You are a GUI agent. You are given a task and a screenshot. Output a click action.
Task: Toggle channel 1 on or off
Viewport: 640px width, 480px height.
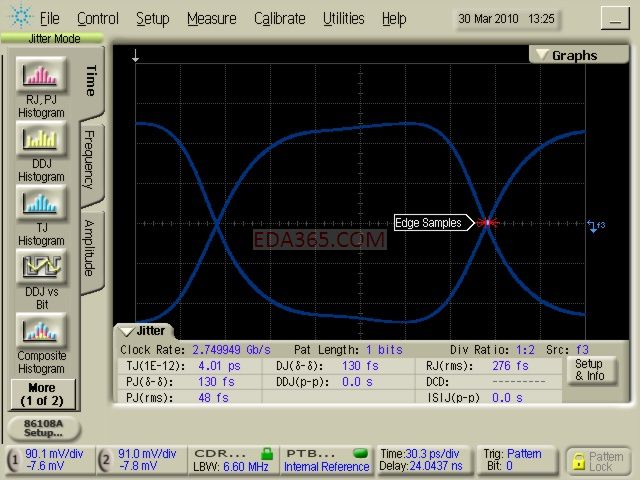(x=14, y=459)
